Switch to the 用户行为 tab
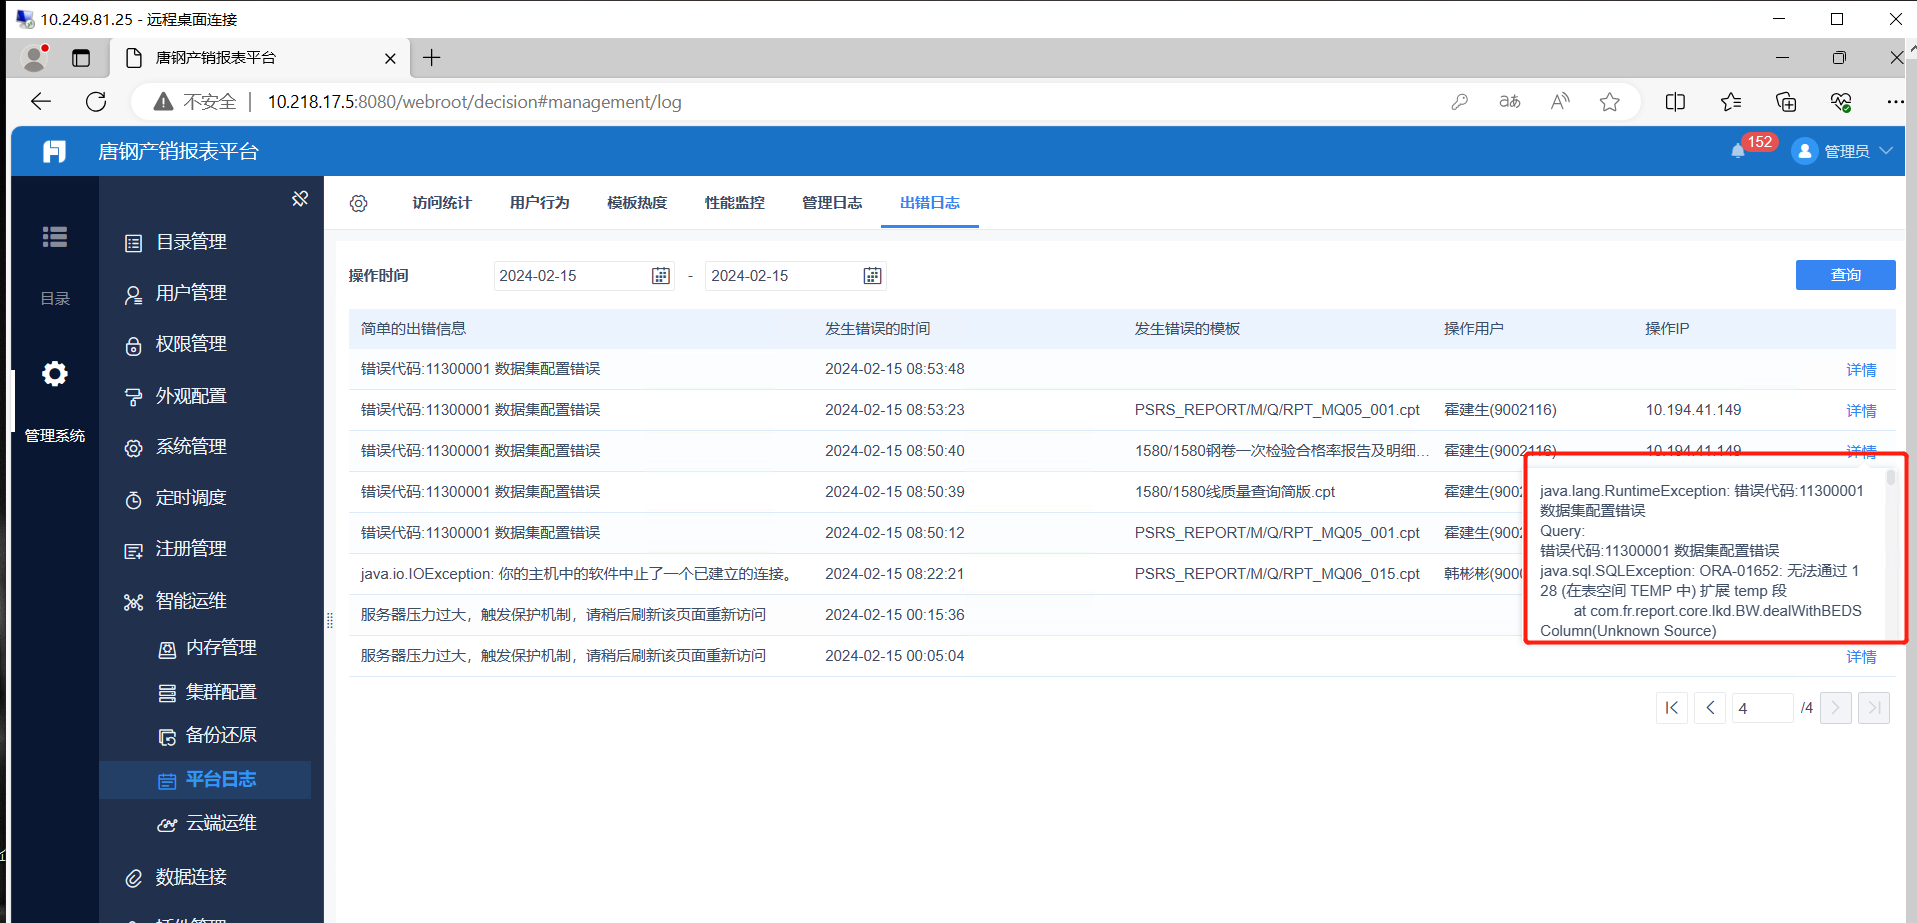Viewport: 1917px width, 923px height. (x=539, y=203)
